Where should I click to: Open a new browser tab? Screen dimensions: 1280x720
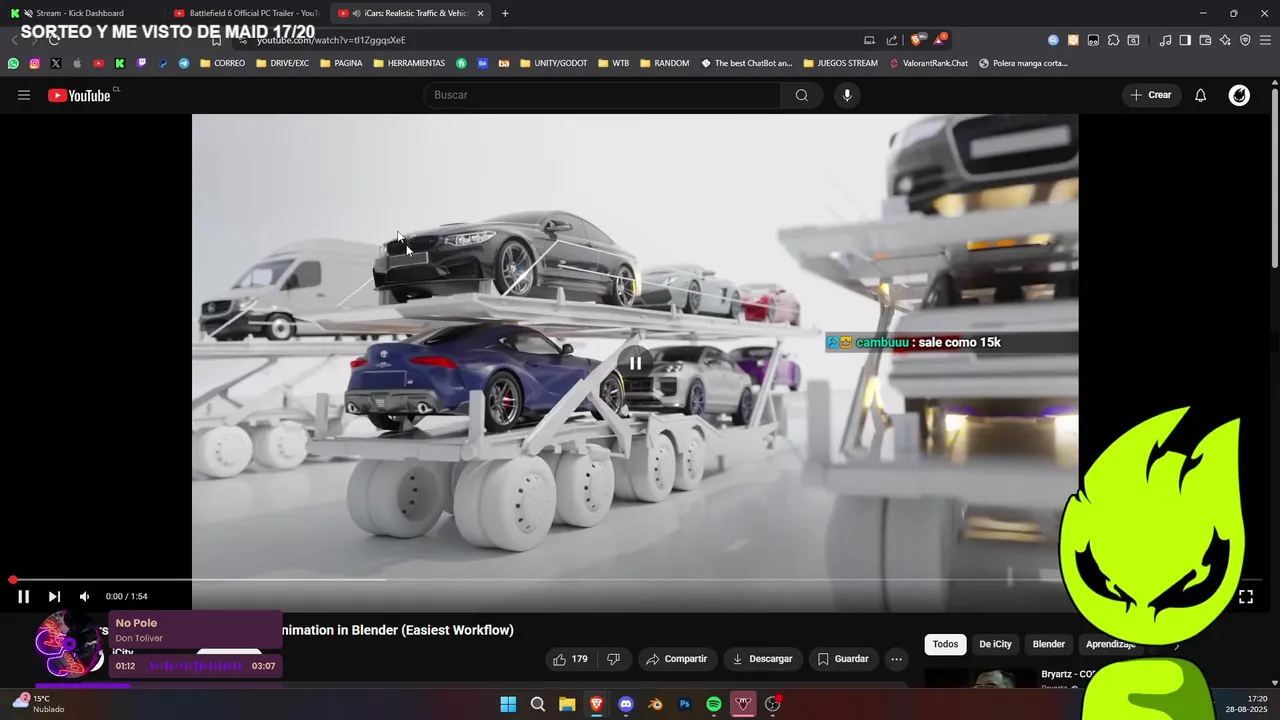pos(505,13)
